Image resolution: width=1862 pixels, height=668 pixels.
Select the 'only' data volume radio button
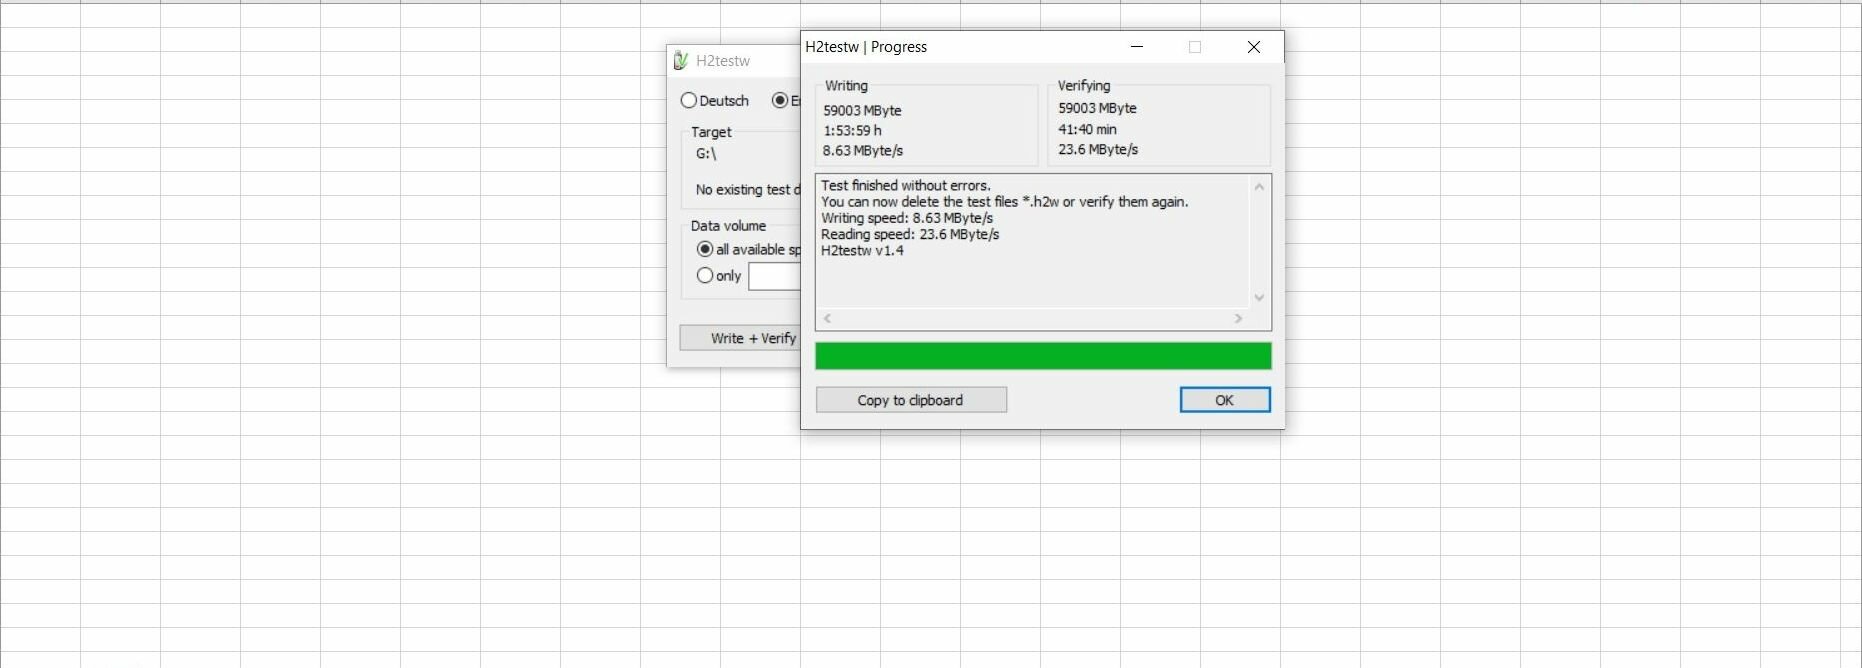[705, 276]
